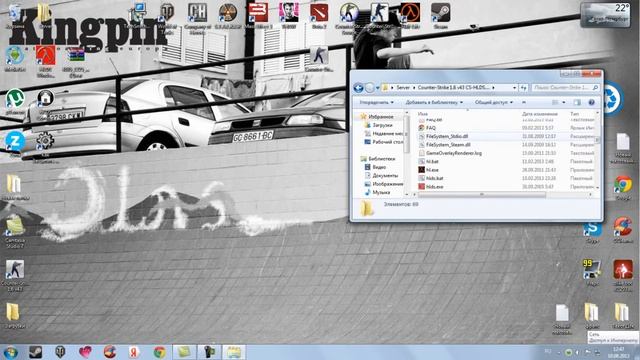Launch the Skype desktop shortcut
This screenshot has width=640, height=360.
592,232
